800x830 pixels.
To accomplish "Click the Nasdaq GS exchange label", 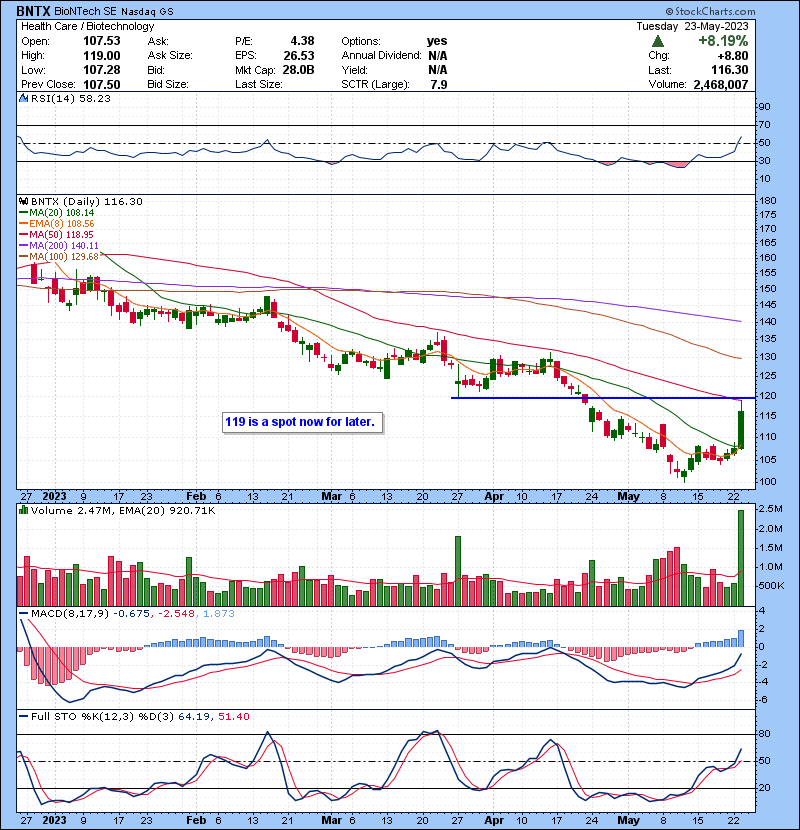I will click(x=147, y=12).
